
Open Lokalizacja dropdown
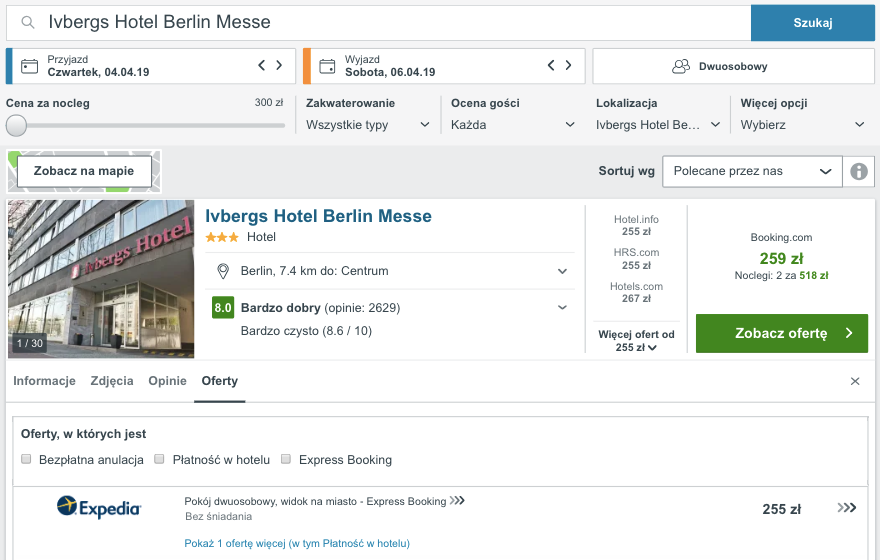click(x=658, y=125)
